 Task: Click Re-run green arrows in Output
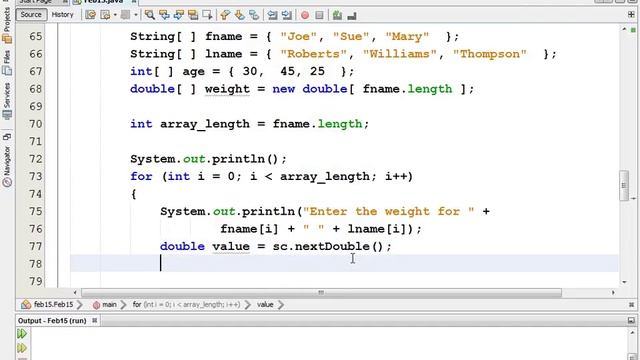click(x=22, y=333)
